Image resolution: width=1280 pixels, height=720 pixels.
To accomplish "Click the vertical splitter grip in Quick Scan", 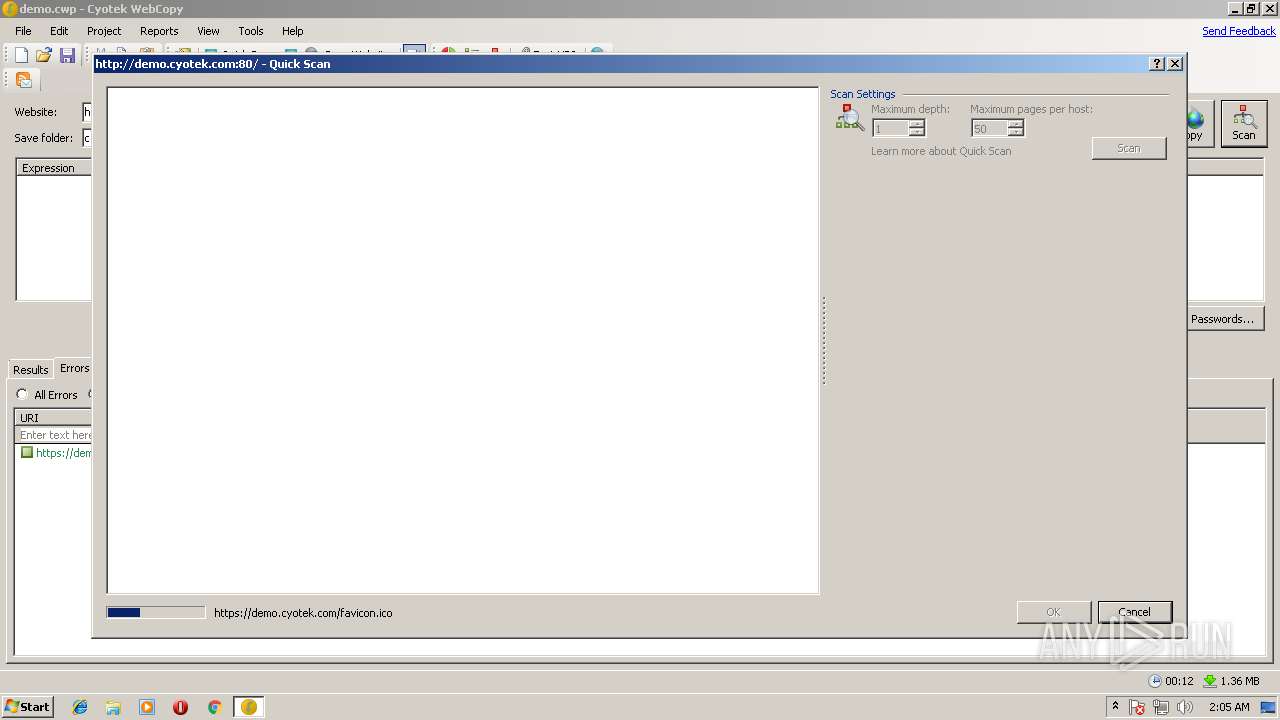I will pyautogui.click(x=823, y=340).
